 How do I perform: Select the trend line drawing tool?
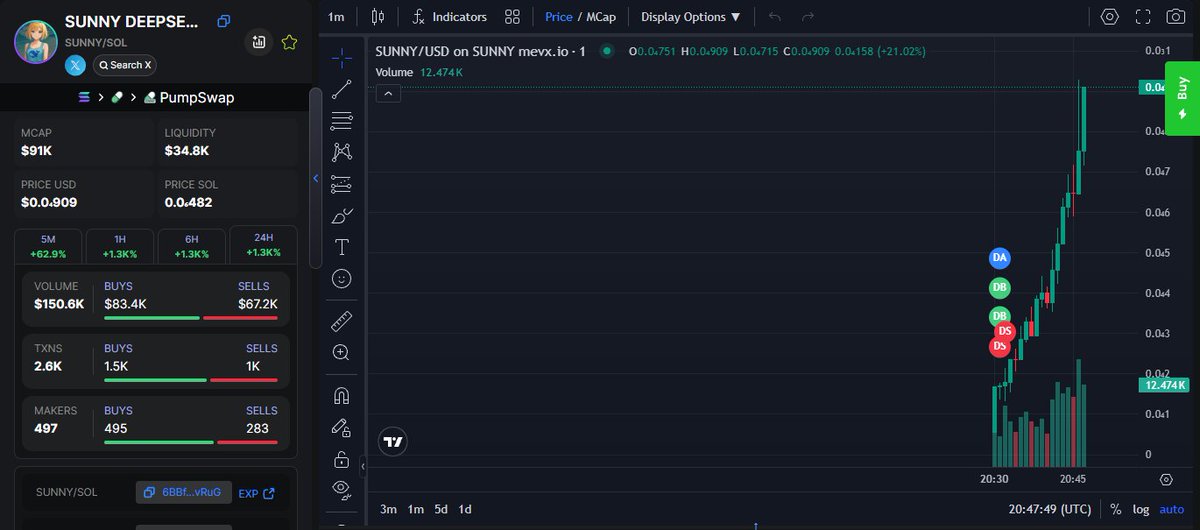click(x=341, y=89)
